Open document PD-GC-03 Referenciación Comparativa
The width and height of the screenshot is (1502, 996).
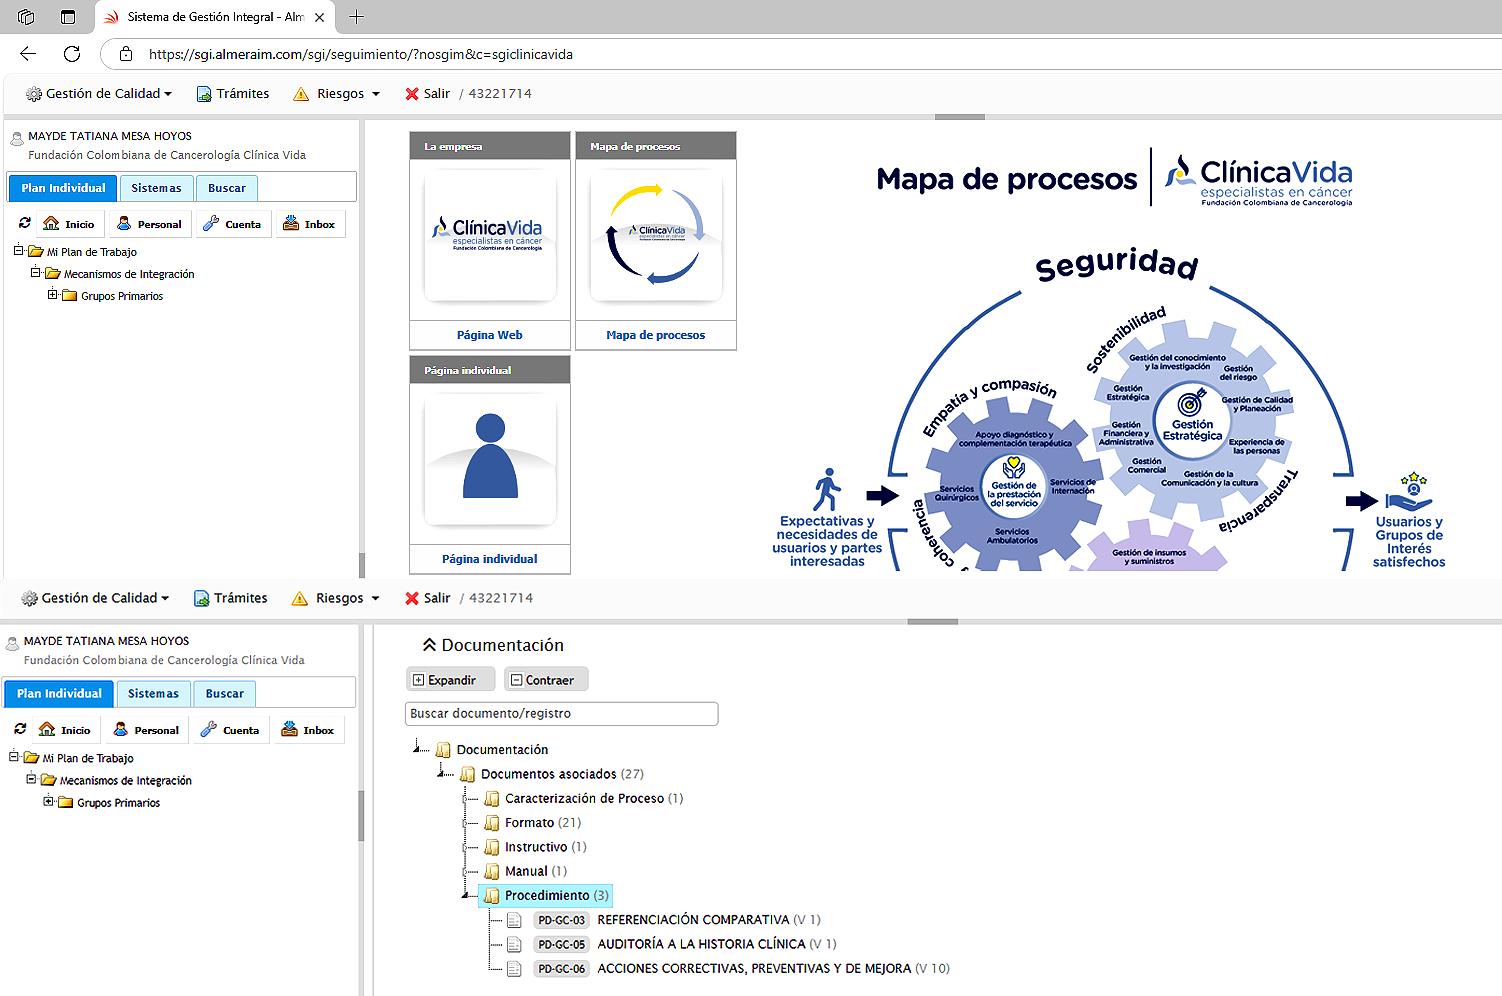678,919
